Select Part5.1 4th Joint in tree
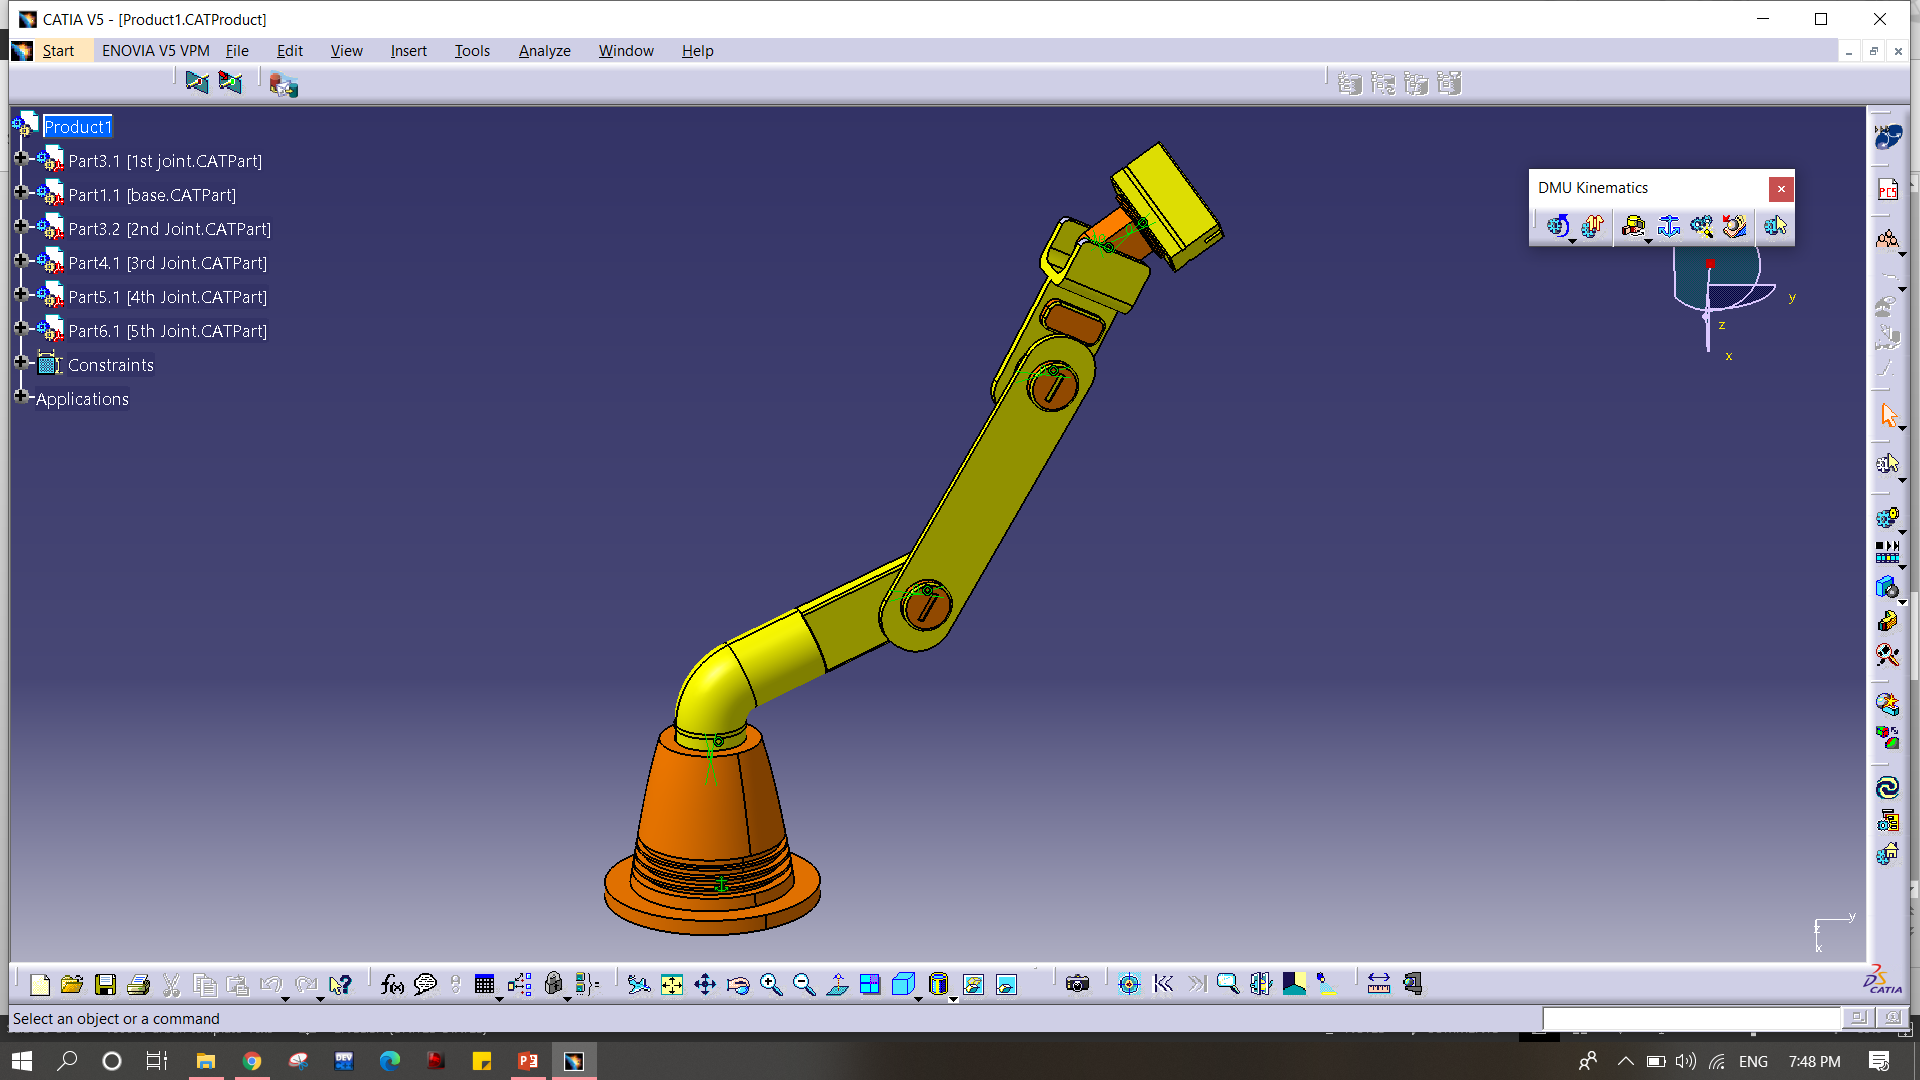Screen dimensions: 1920x1080 (x=167, y=297)
